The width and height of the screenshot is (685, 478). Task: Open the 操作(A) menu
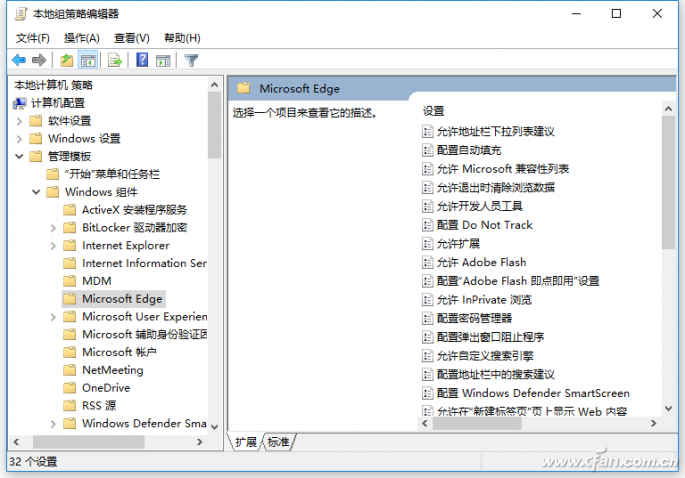pos(82,38)
